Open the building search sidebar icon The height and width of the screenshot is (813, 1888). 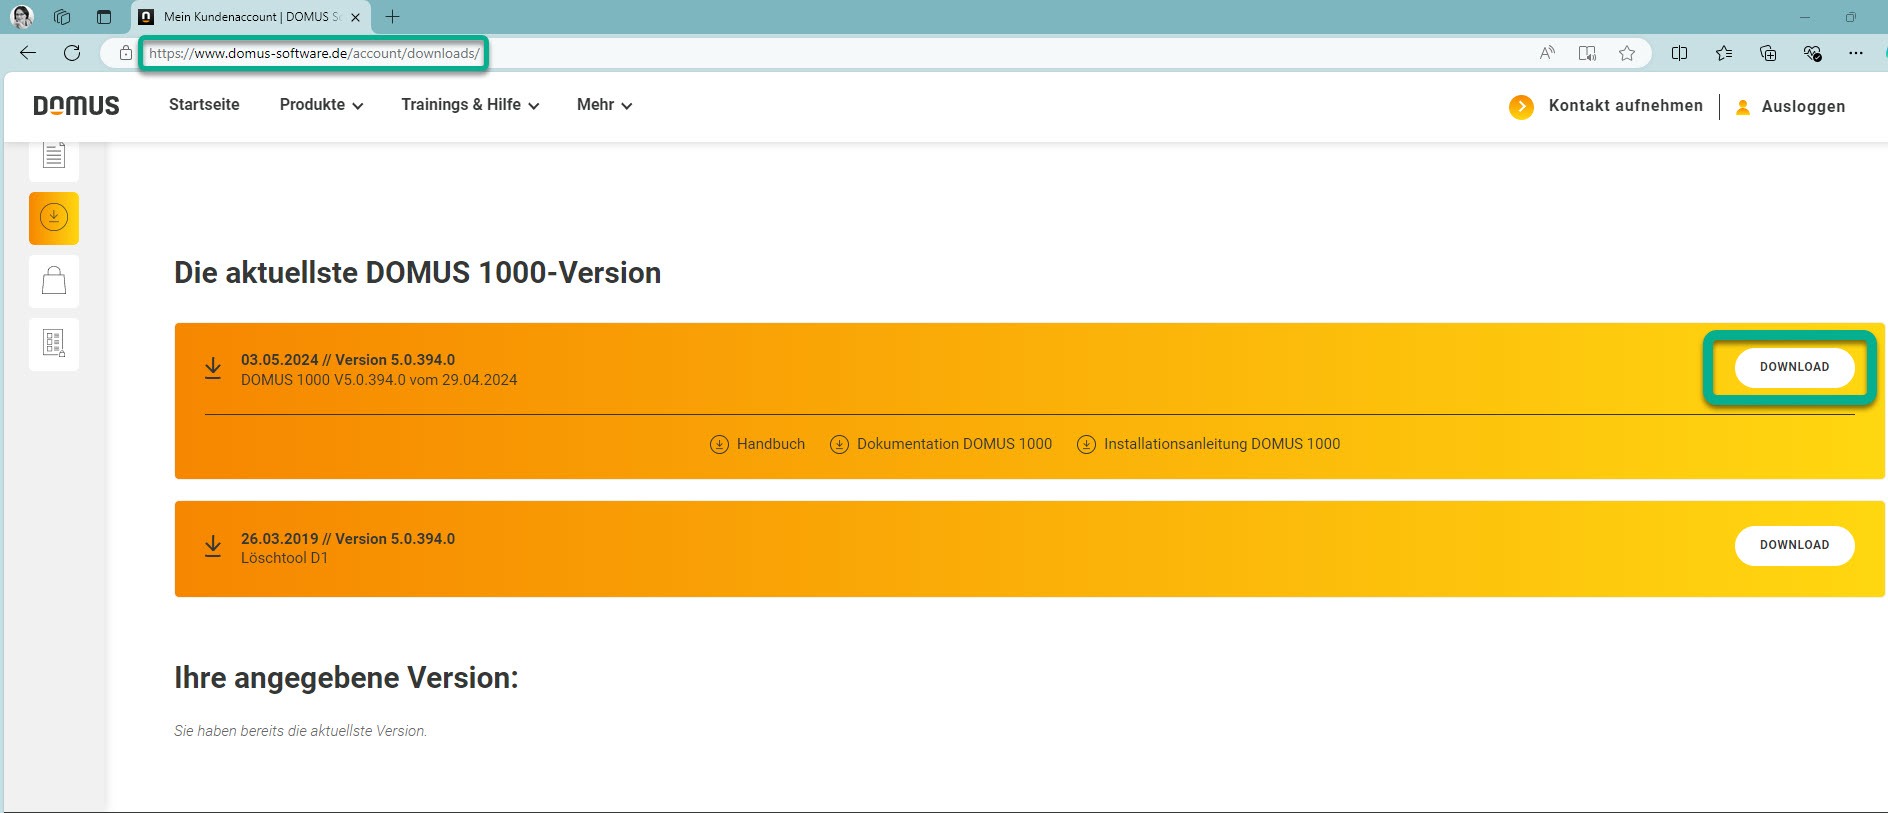[x=54, y=343]
